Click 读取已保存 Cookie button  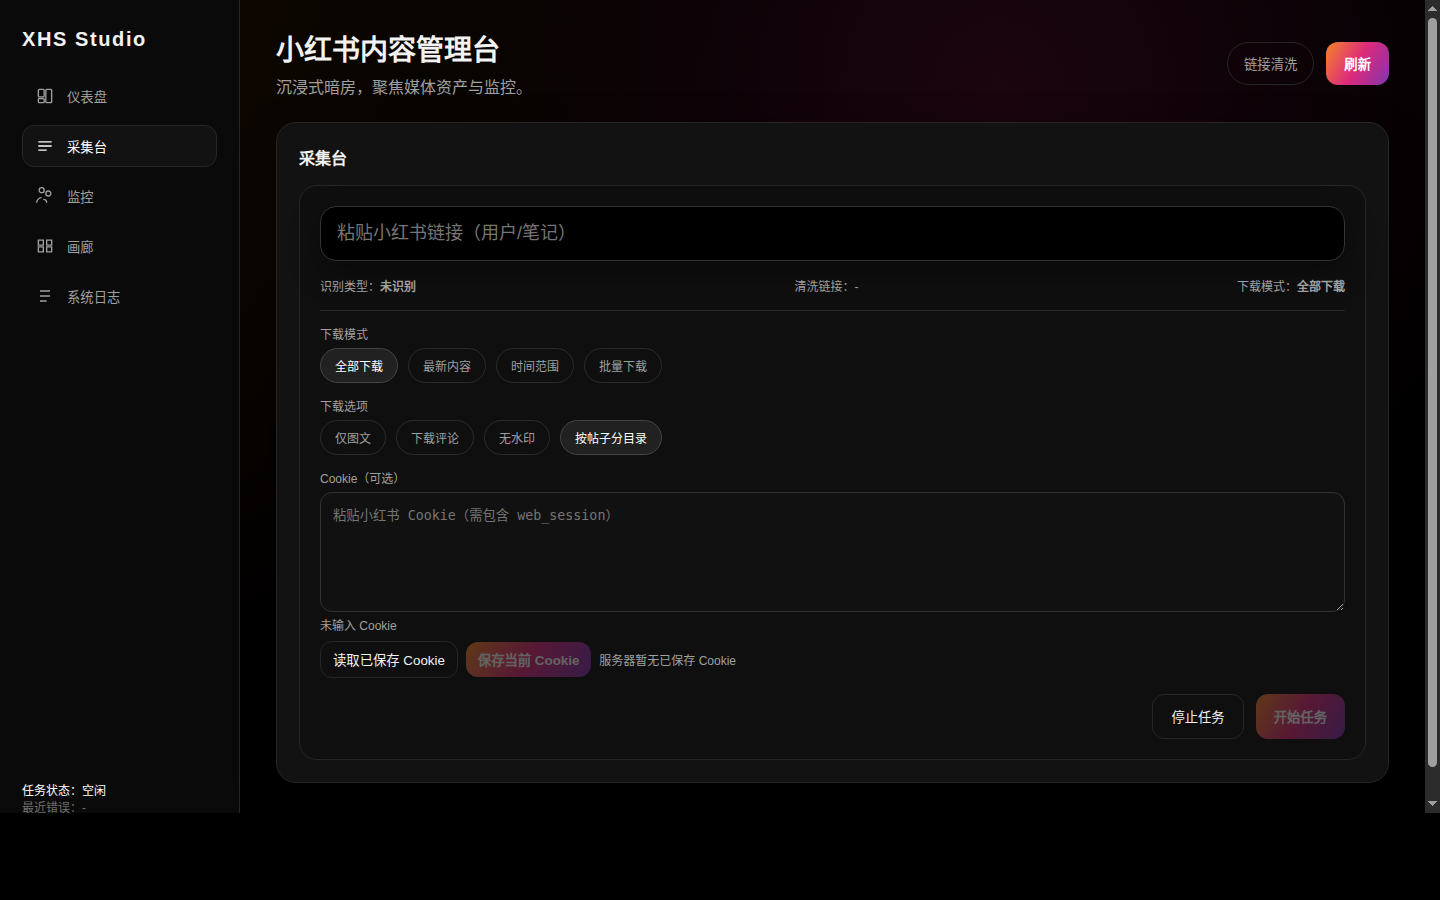[x=389, y=660]
